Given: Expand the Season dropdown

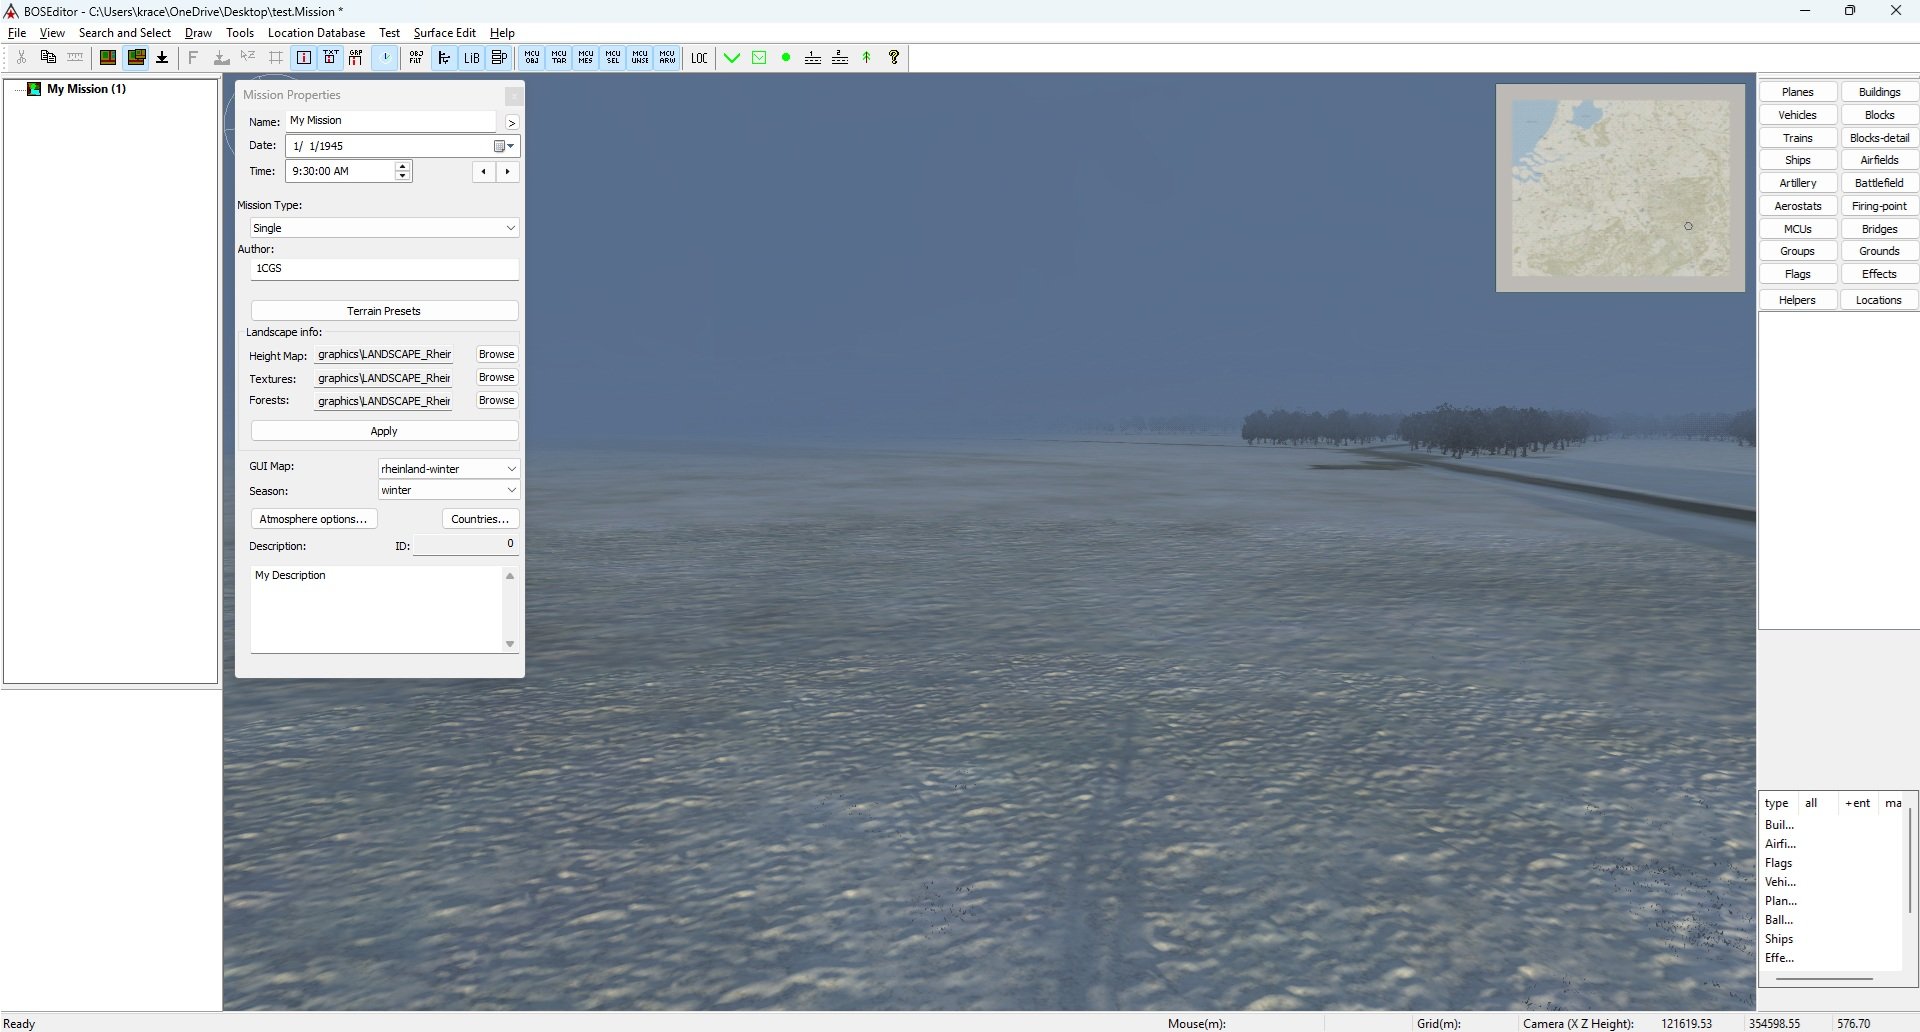Looking at the screenshot, I should [448, 490].
